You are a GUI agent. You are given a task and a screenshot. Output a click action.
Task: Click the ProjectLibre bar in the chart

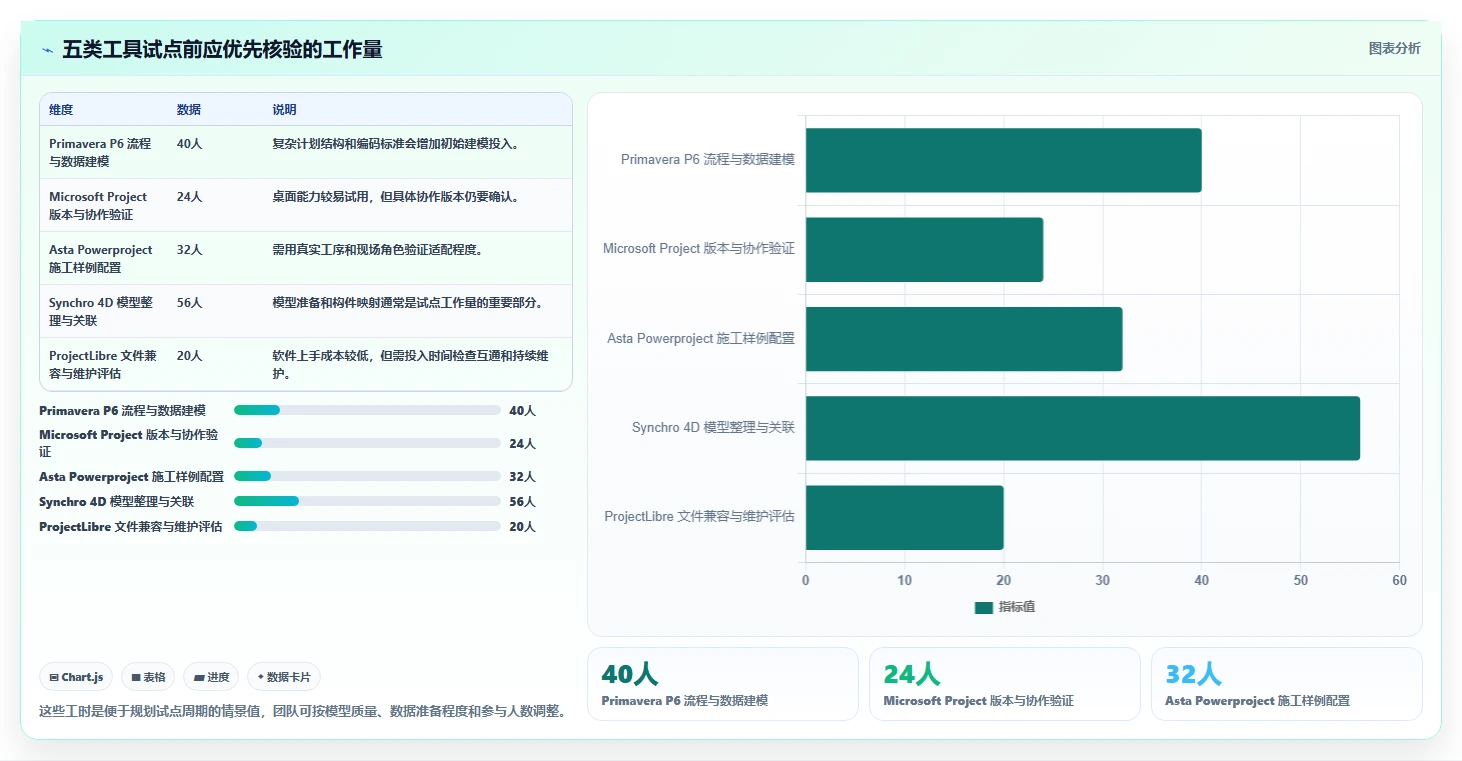pyautogui.click(x=904, y=517)
